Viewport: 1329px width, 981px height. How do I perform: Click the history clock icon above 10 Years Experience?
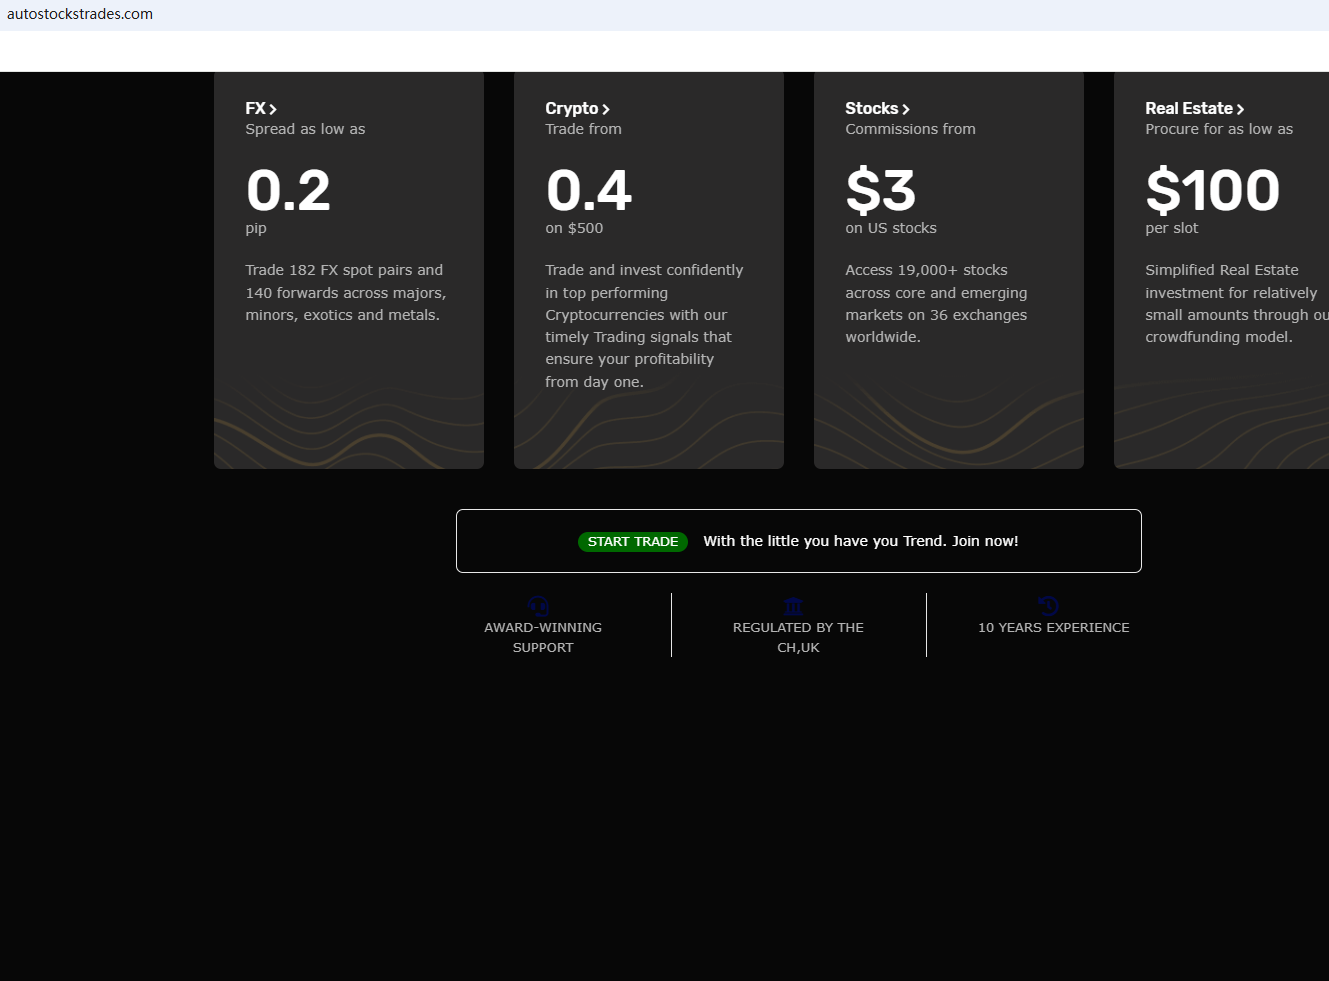point(1048,605)
